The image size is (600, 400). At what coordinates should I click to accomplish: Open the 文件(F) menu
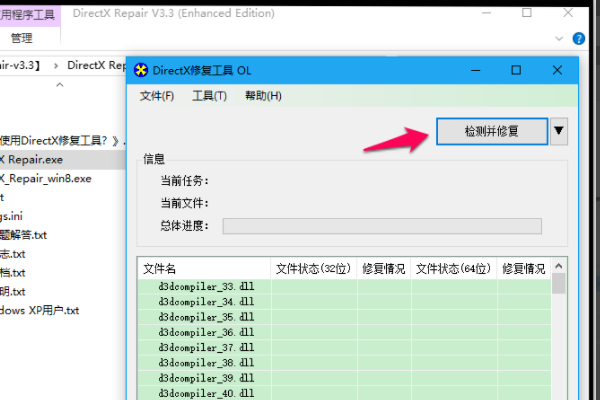(x=157, y=96)
